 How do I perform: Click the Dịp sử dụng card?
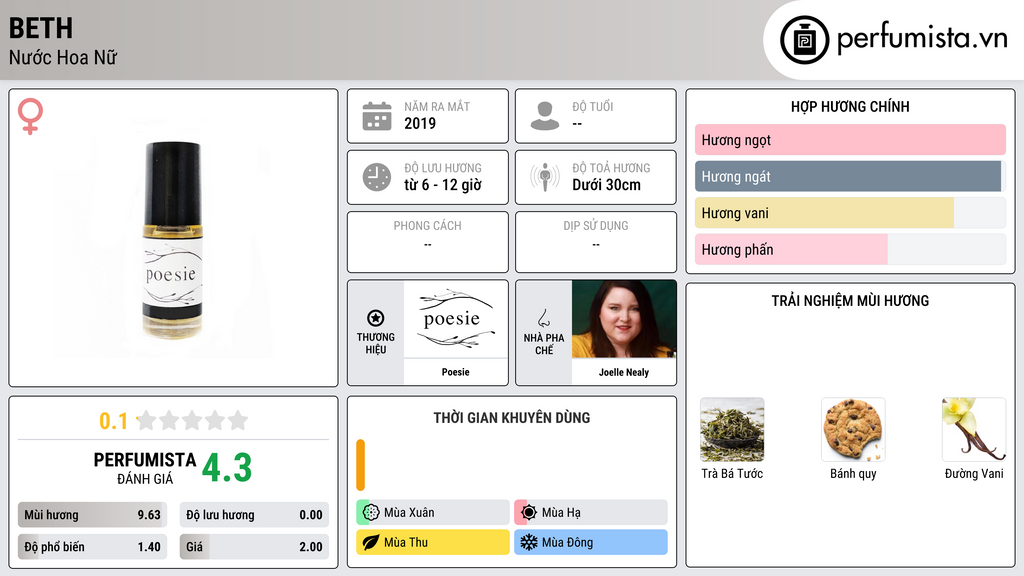click(596, 242)
